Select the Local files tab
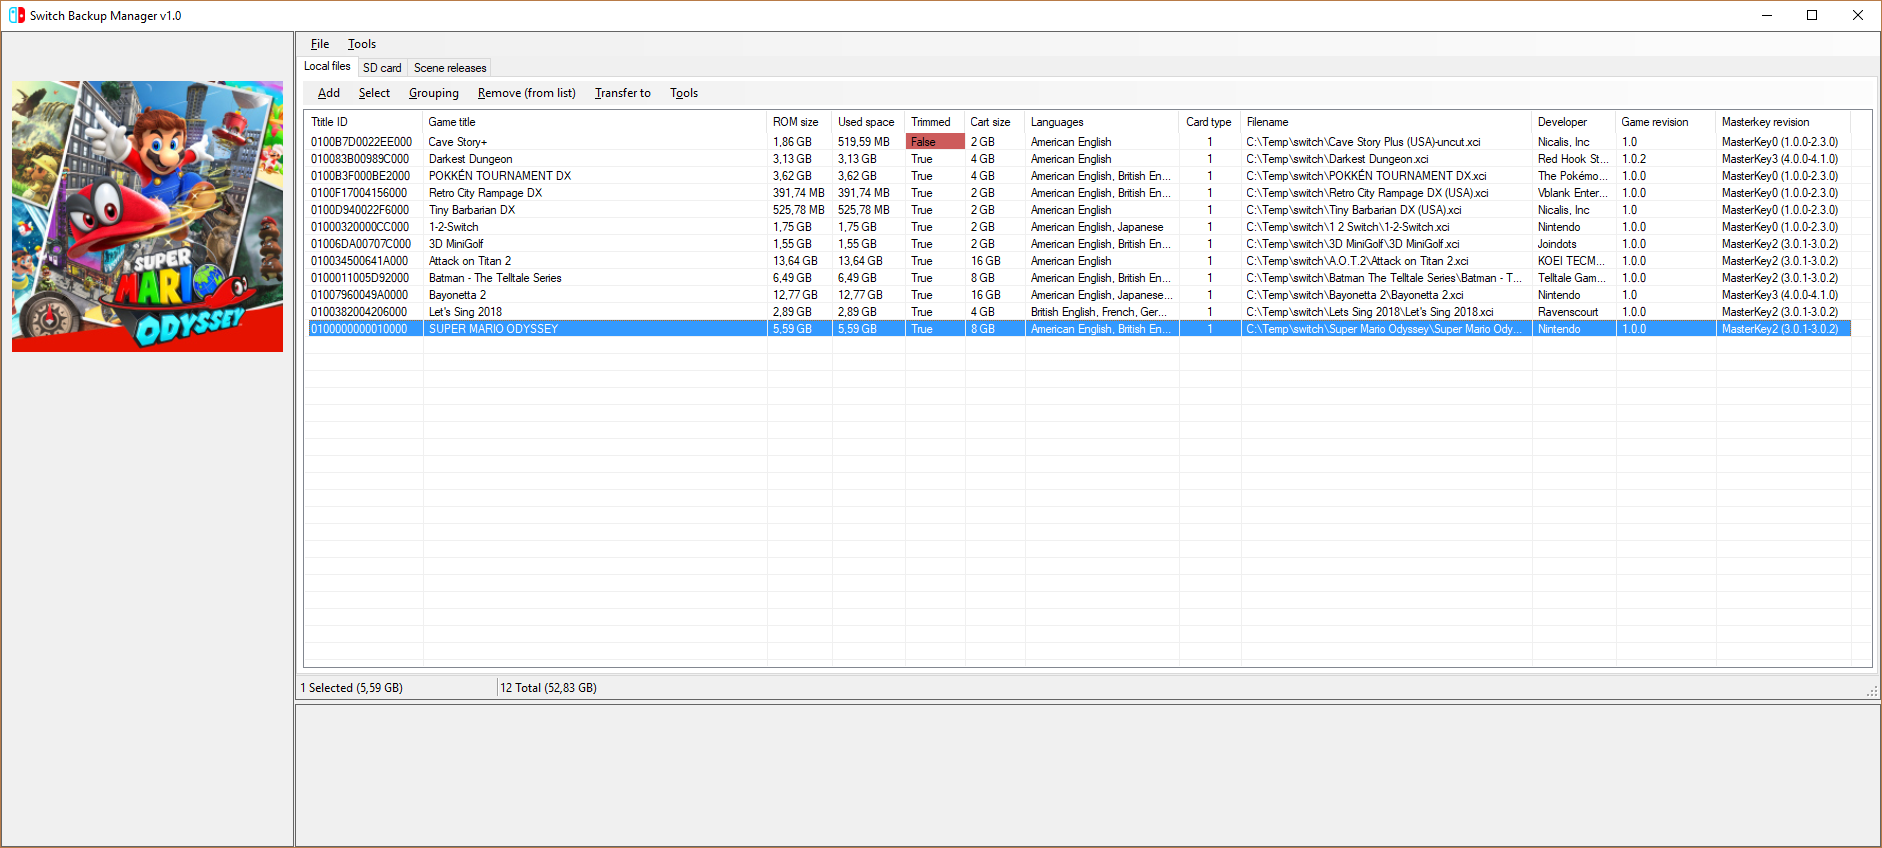Image resolution: width=1882 pixels, height=848 pixels. point(327,66)
